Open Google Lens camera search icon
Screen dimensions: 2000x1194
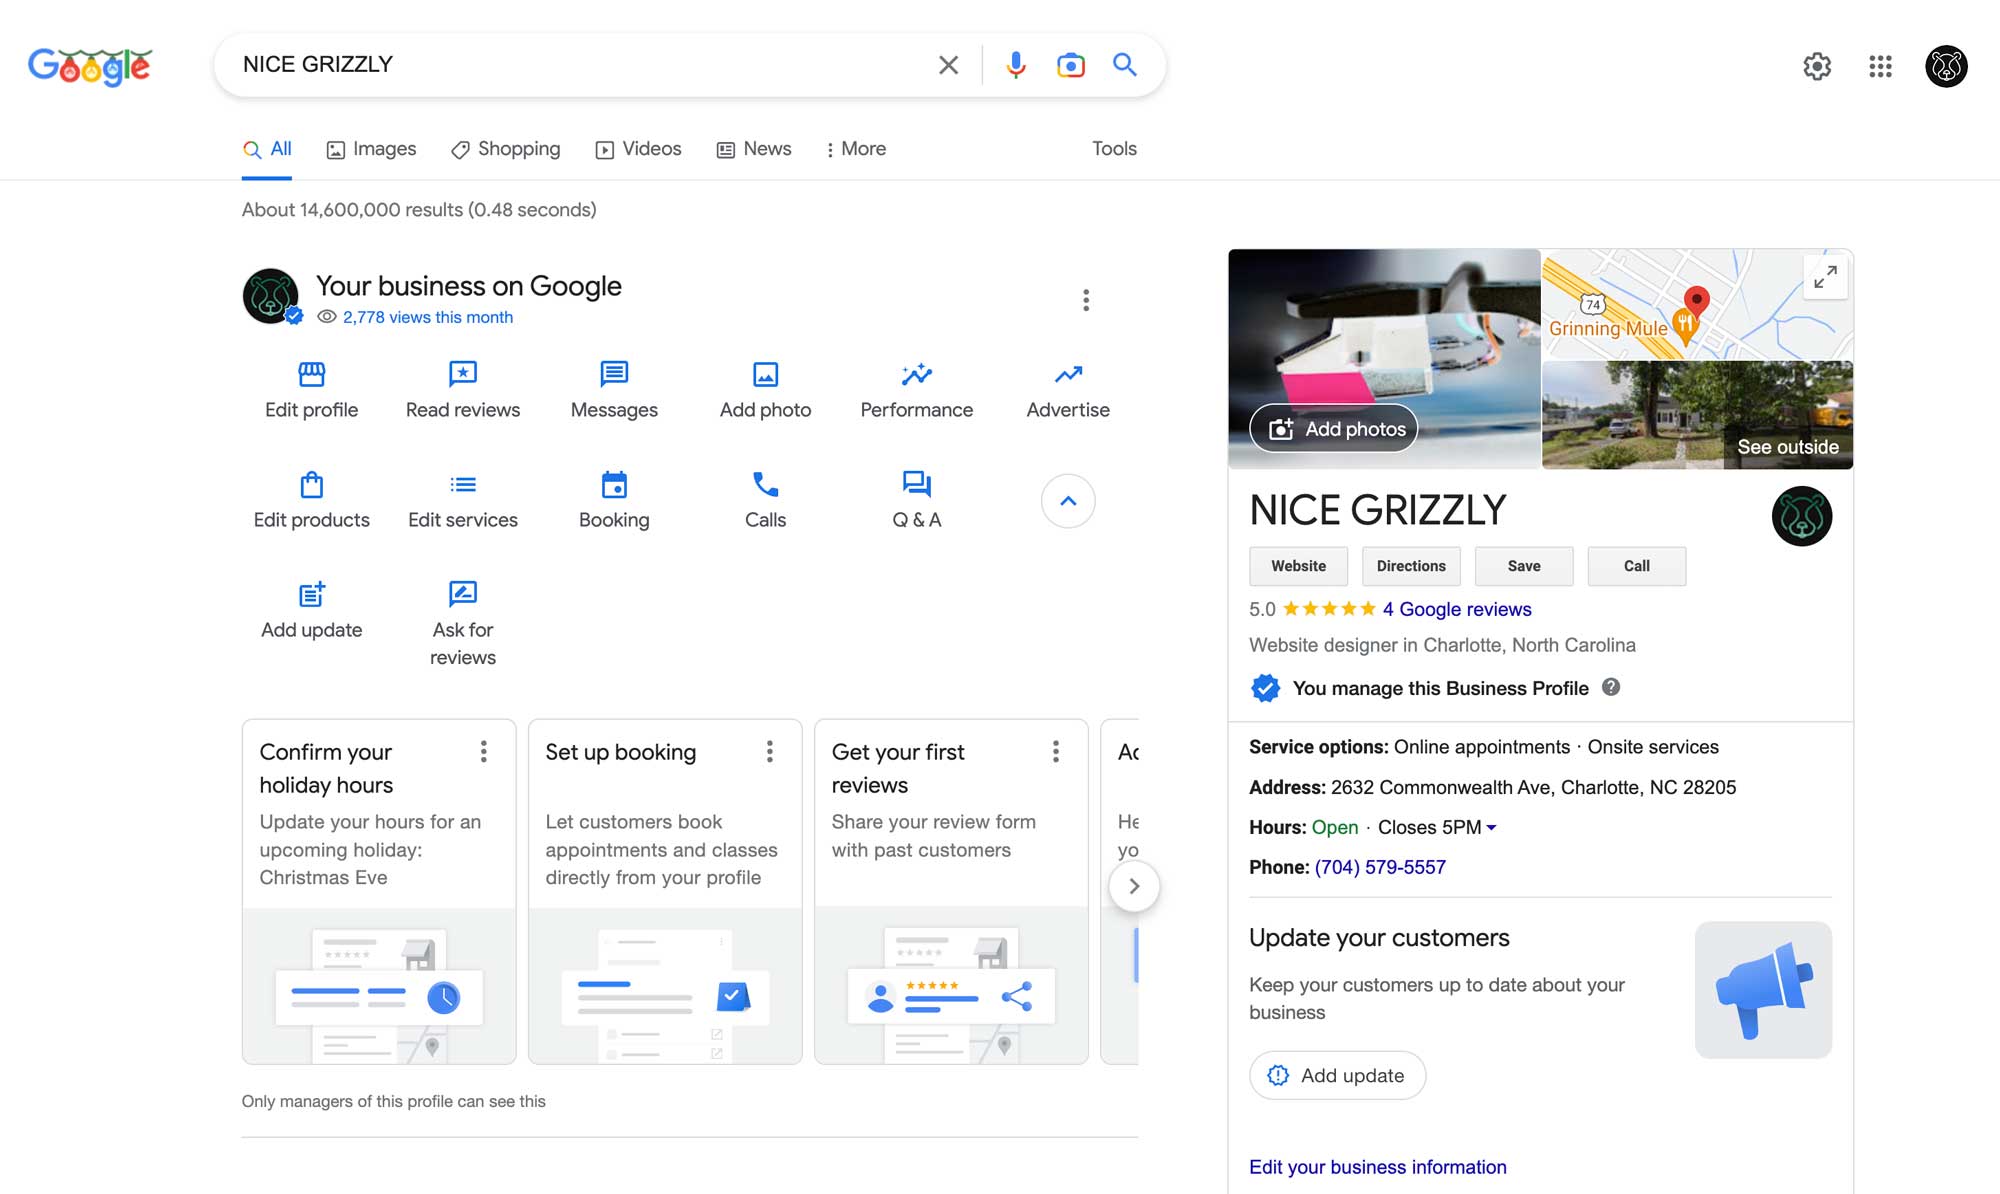(x=1070, y=65)
